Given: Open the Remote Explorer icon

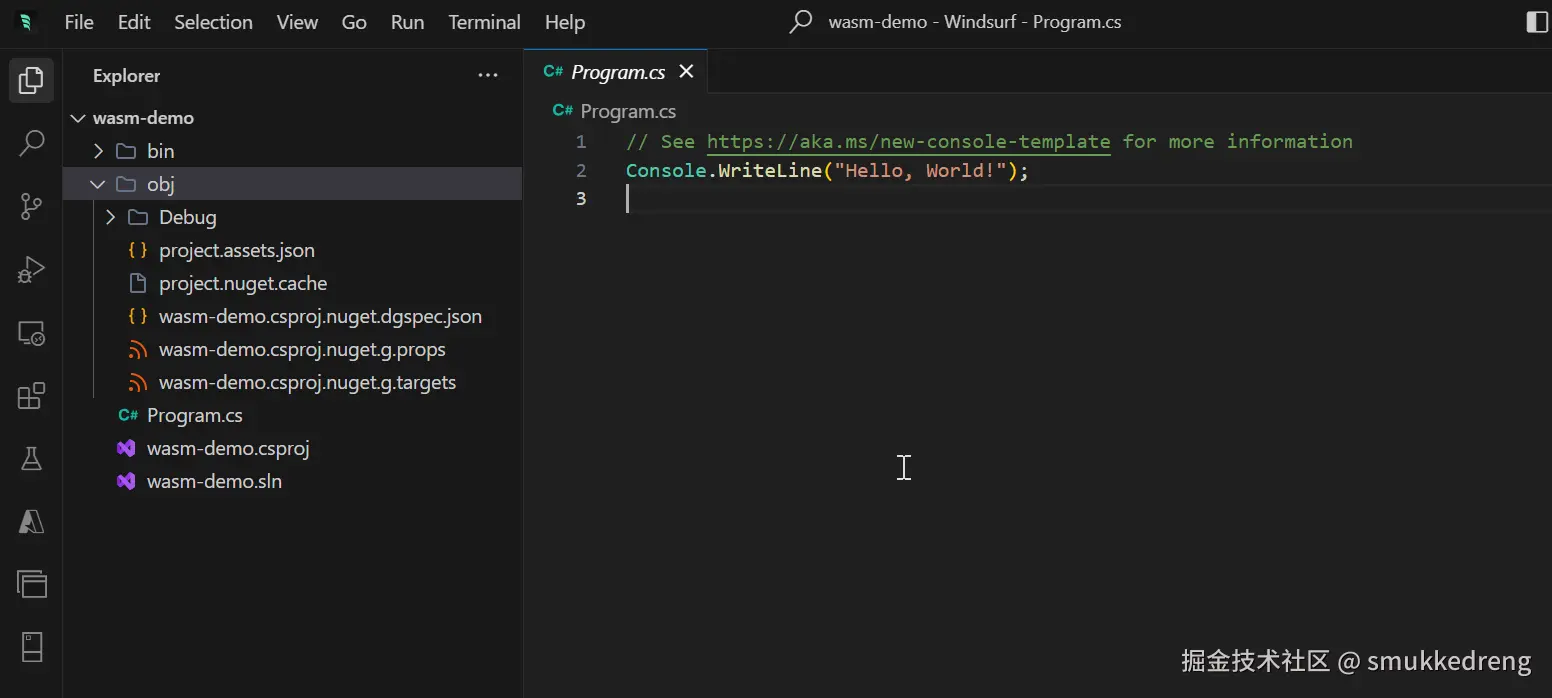Looking at the screenshot, I should coord(31,333).
